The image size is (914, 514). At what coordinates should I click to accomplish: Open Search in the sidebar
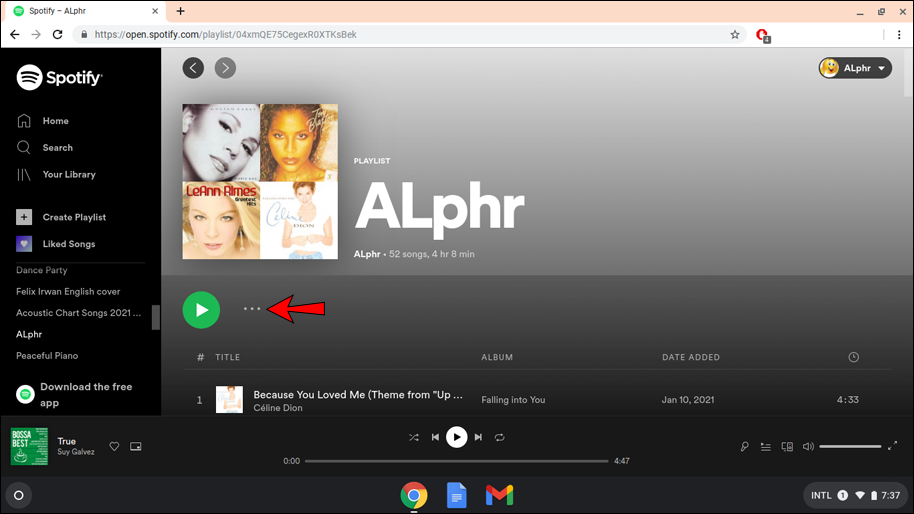point(57,147)
